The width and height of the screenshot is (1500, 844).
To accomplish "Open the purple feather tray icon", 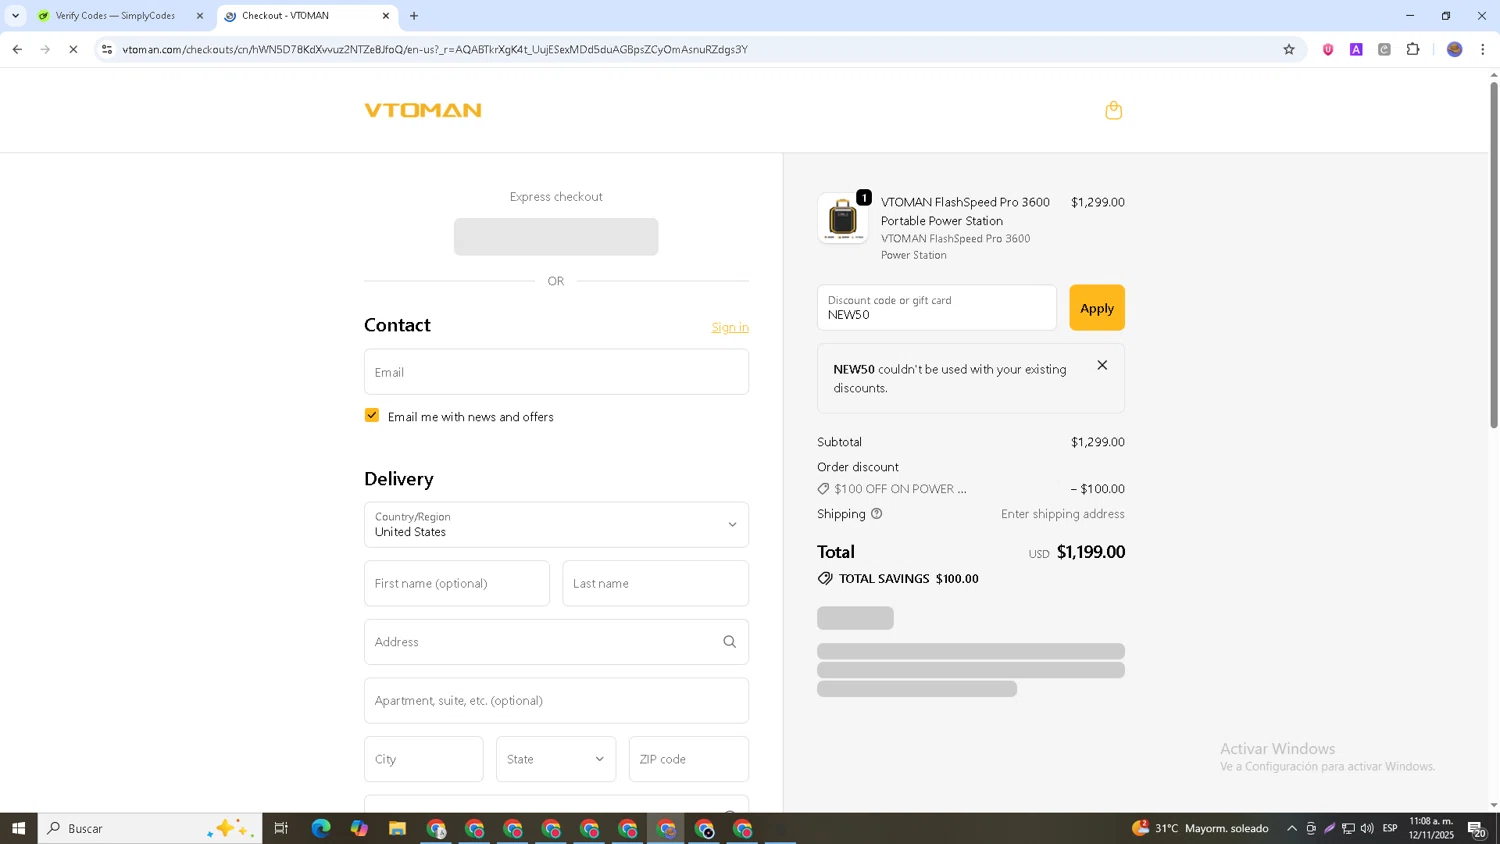I will (1329, 828).
